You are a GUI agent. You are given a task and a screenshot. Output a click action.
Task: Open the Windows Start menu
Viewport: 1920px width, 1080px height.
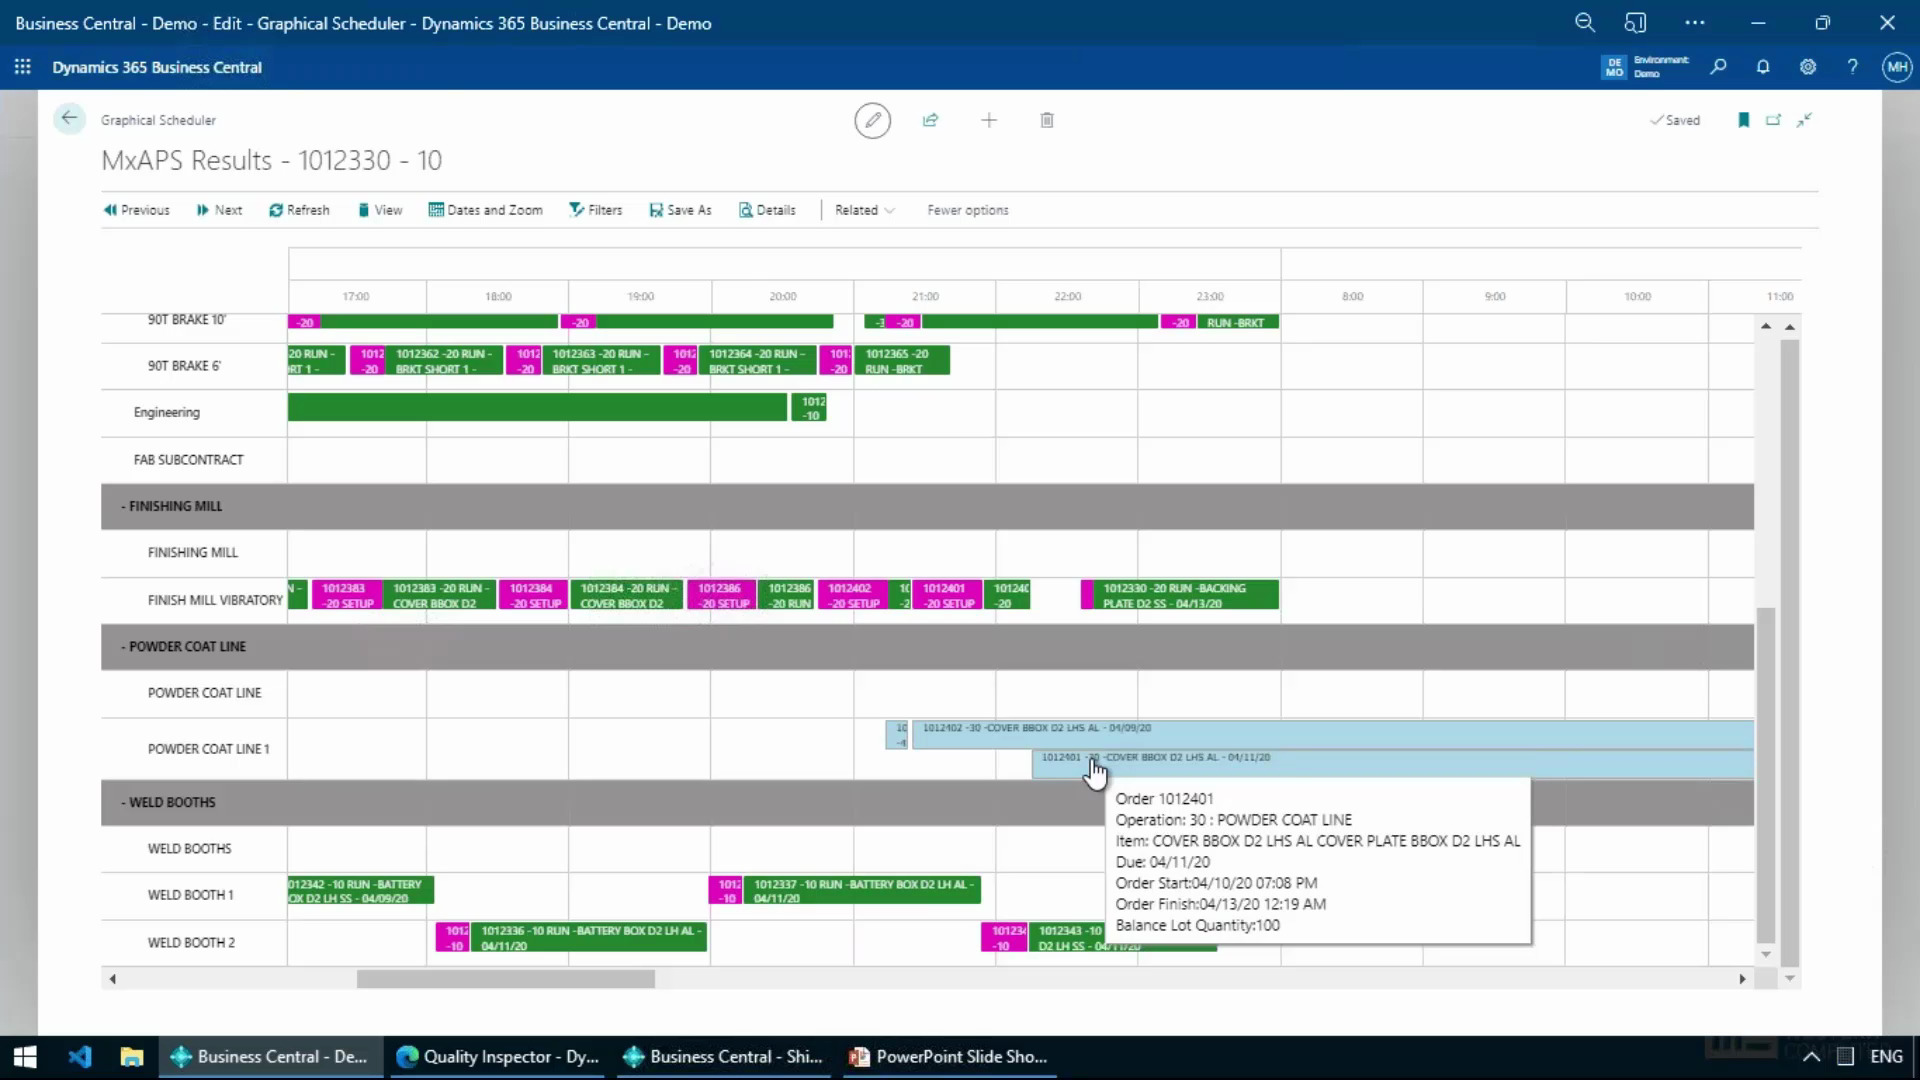[x=25, y=1056]
